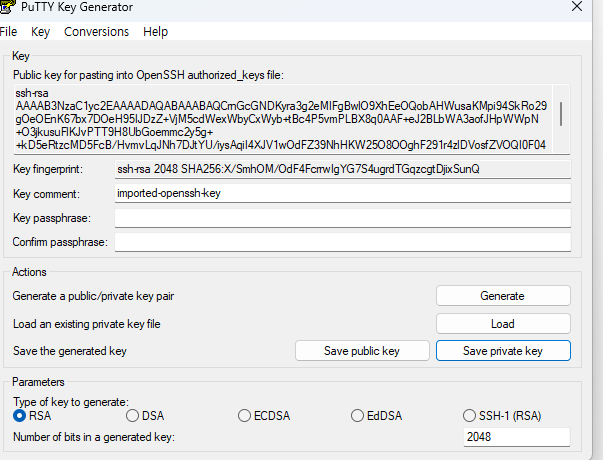Click the number of bits field

pos(516,437)
